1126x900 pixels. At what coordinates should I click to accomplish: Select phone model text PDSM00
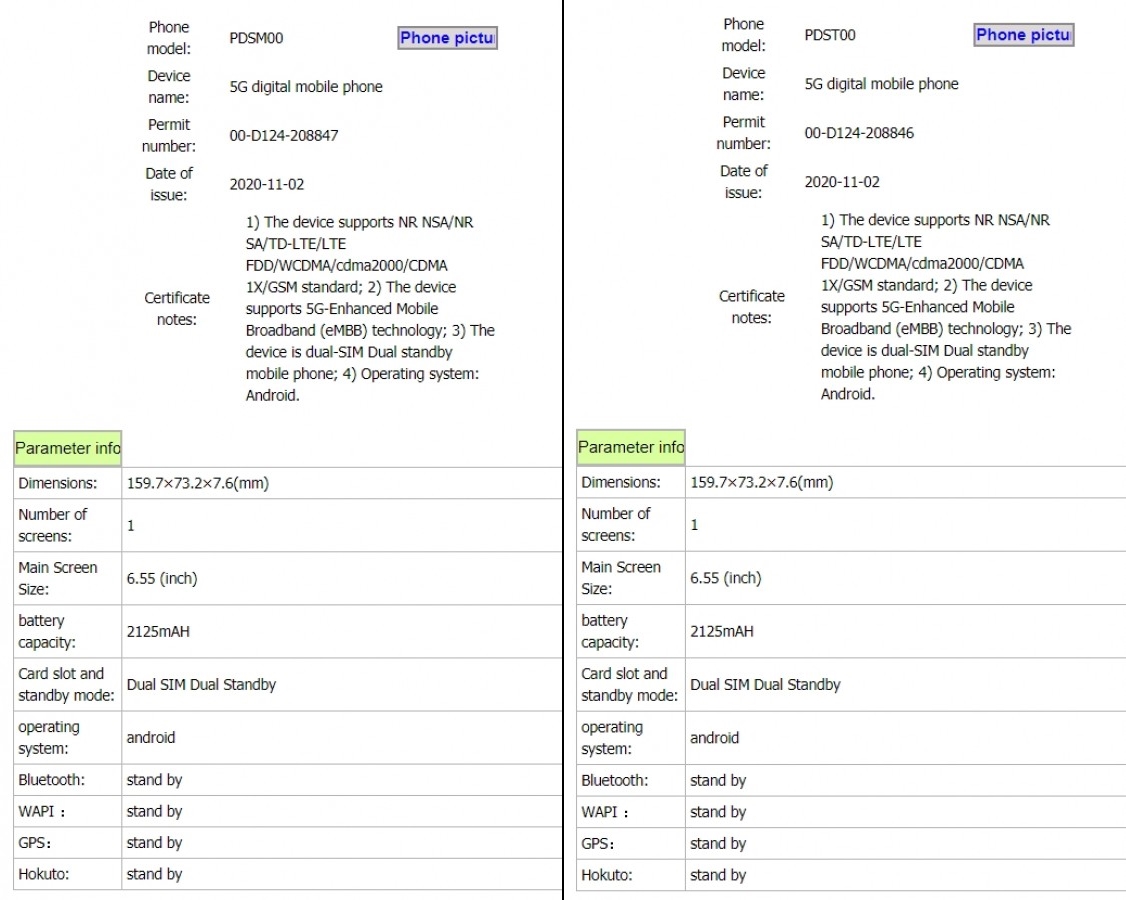[x=258, y=39]
